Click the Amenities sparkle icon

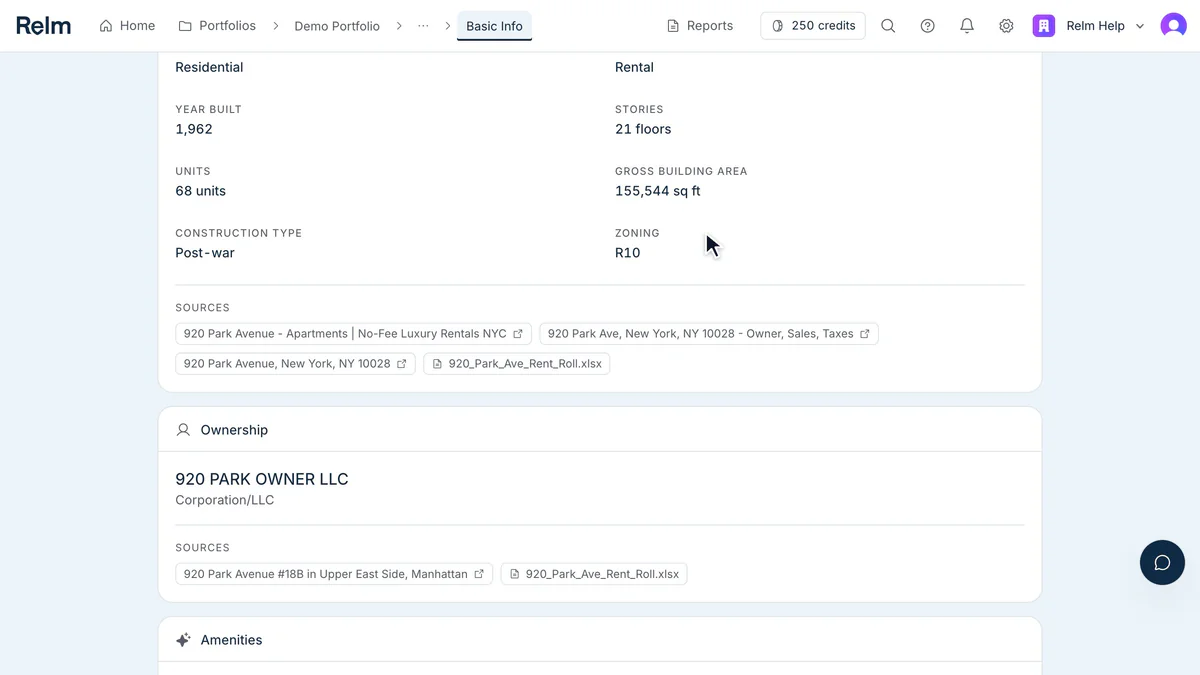point(183,640)
